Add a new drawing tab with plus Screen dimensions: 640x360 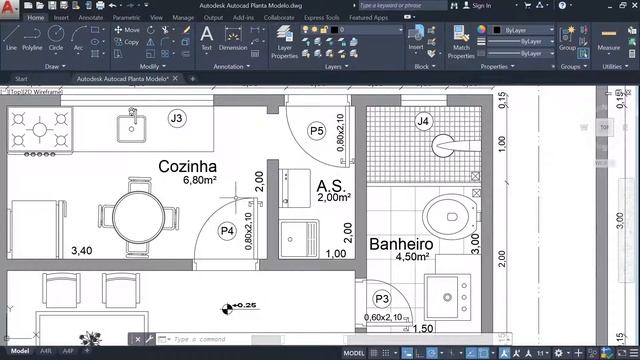click(x=193, y=78)
